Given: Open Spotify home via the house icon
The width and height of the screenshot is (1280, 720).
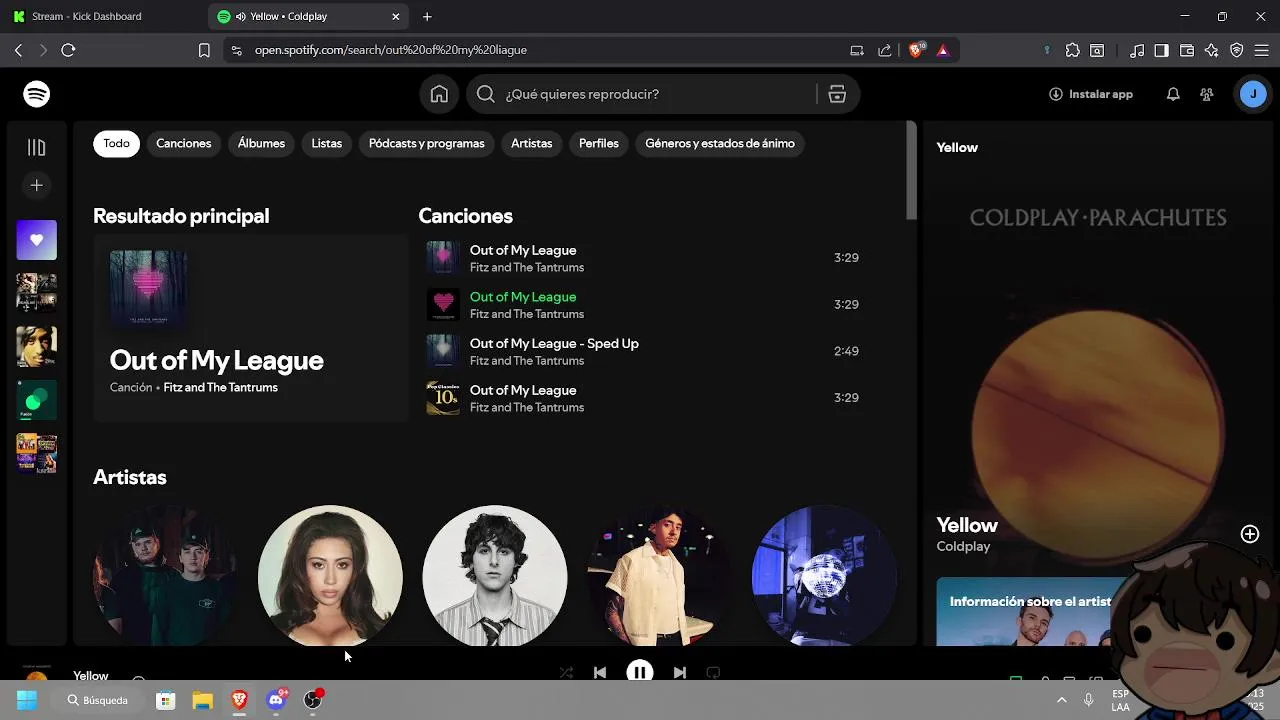Looking at the screenshot, I should point(439,94).
